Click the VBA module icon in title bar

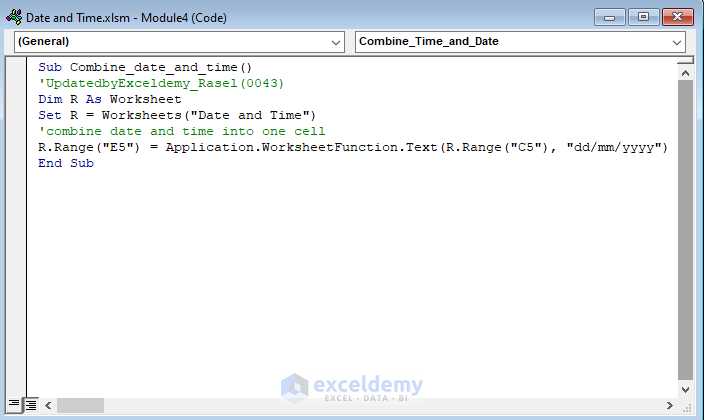pos(14,17)
